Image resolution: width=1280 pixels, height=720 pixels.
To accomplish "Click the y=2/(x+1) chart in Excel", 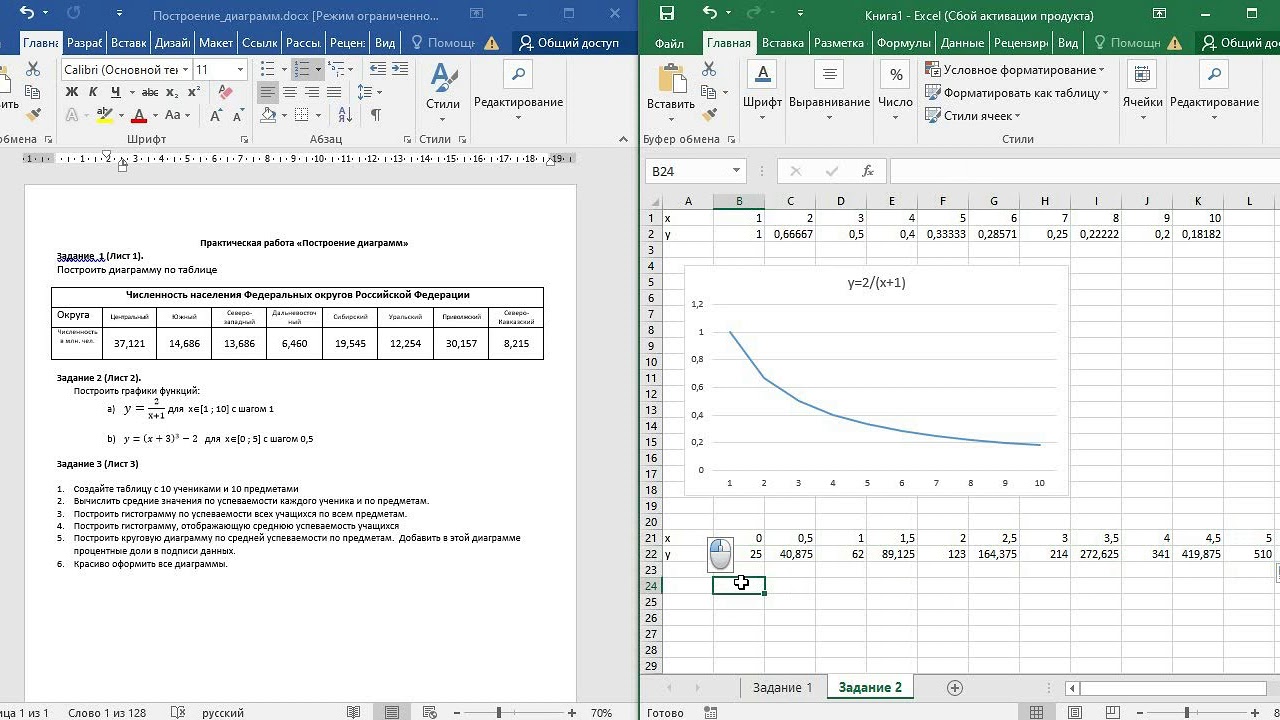I will pos(876,380).
